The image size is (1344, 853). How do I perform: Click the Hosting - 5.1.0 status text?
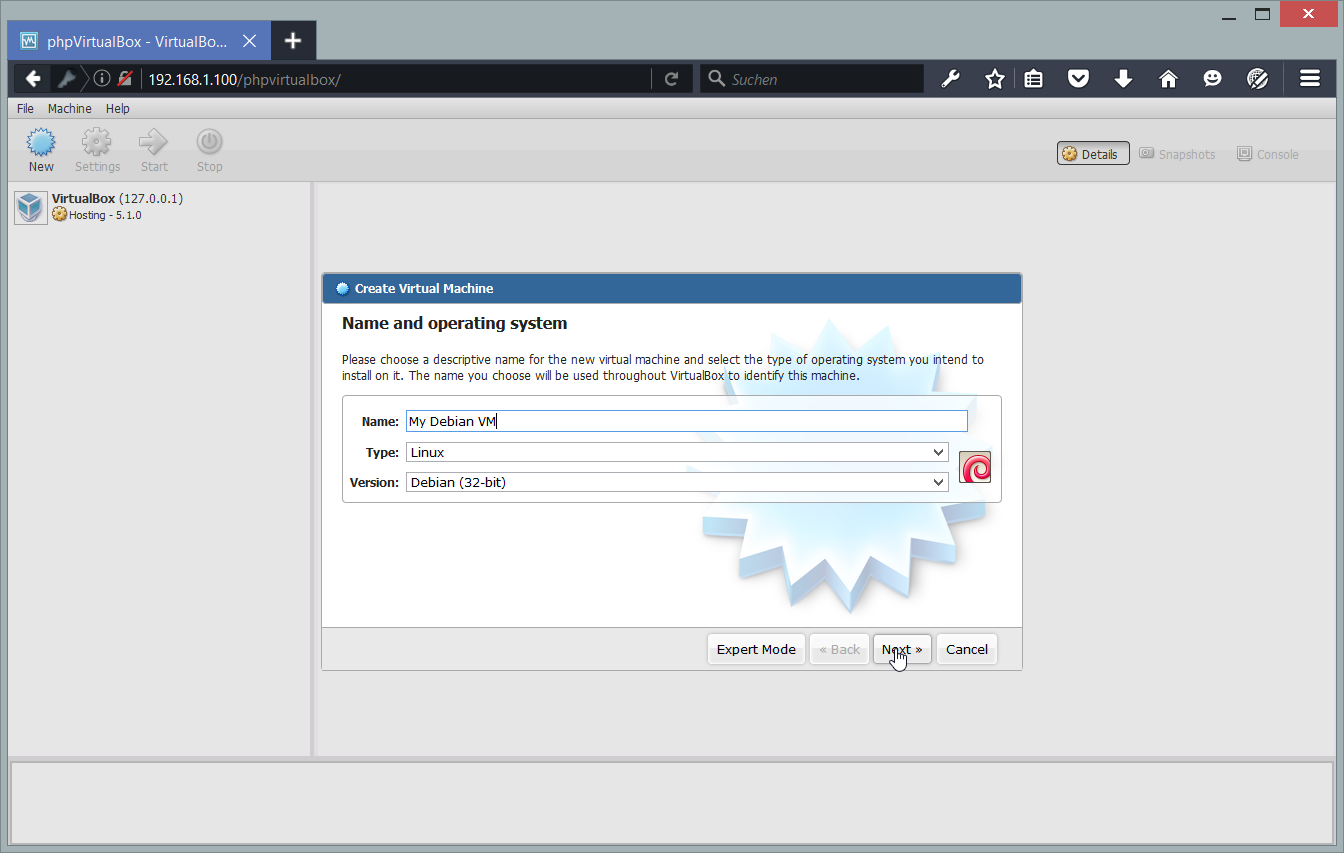105,215
